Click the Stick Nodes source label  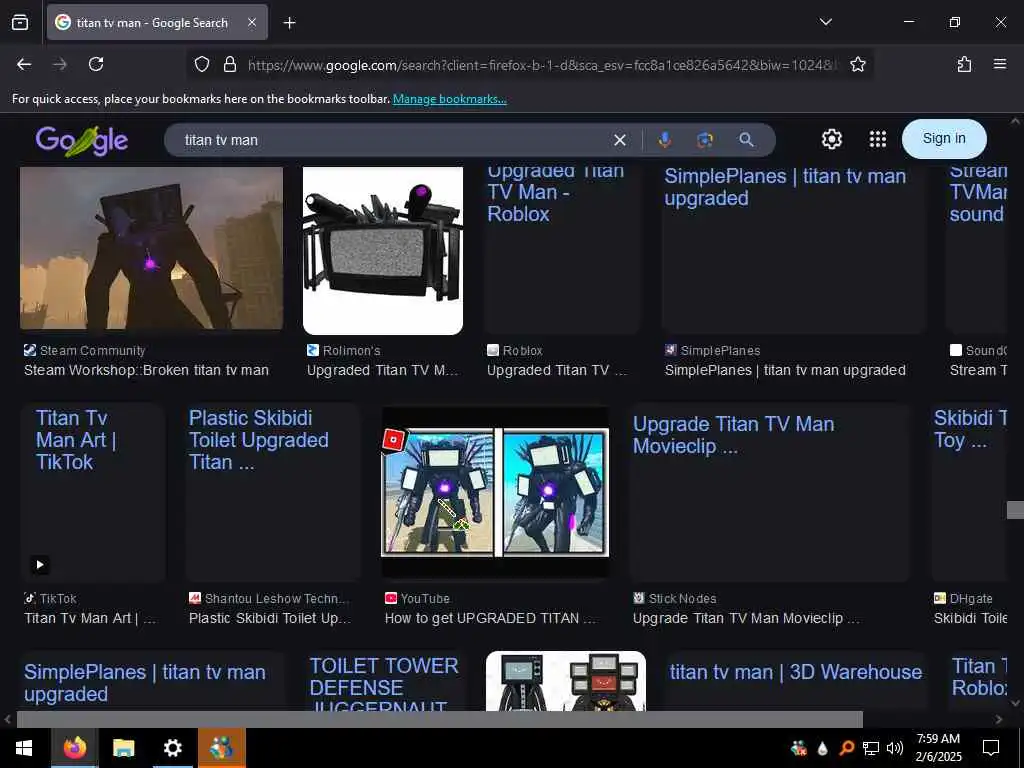coord(682,599)
